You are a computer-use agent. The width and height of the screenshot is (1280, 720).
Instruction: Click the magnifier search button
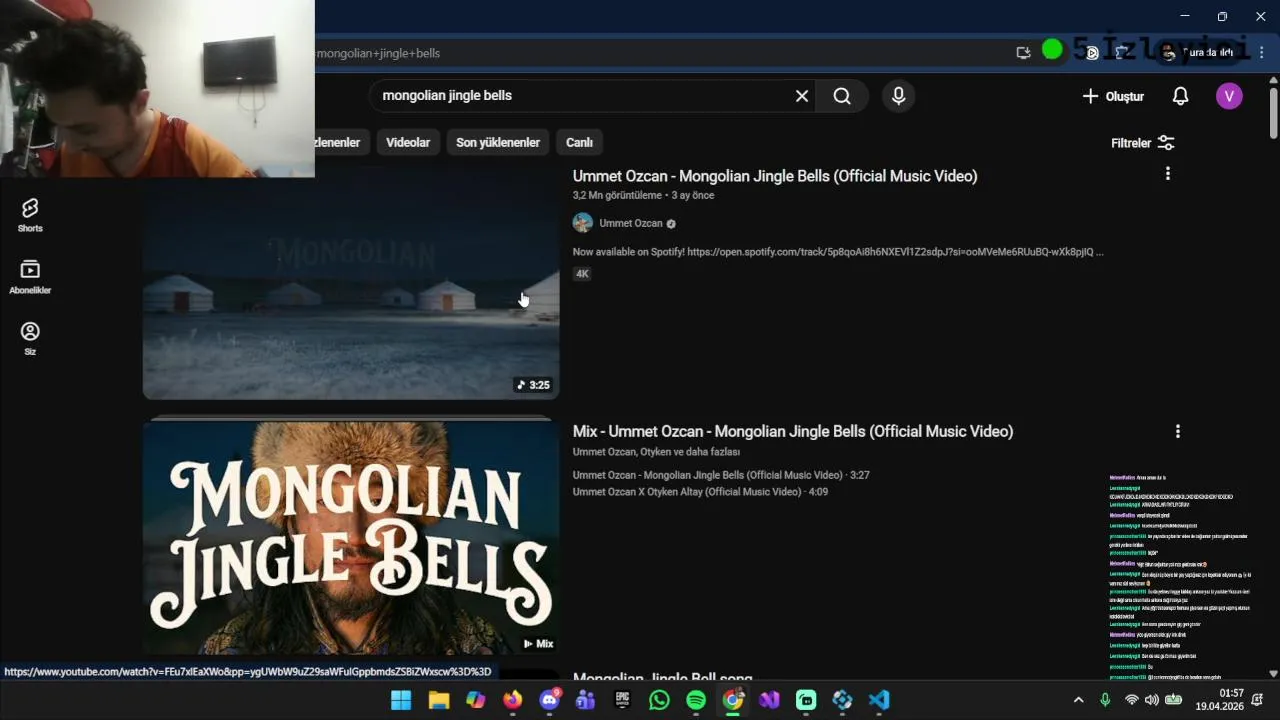click(842, 96)
